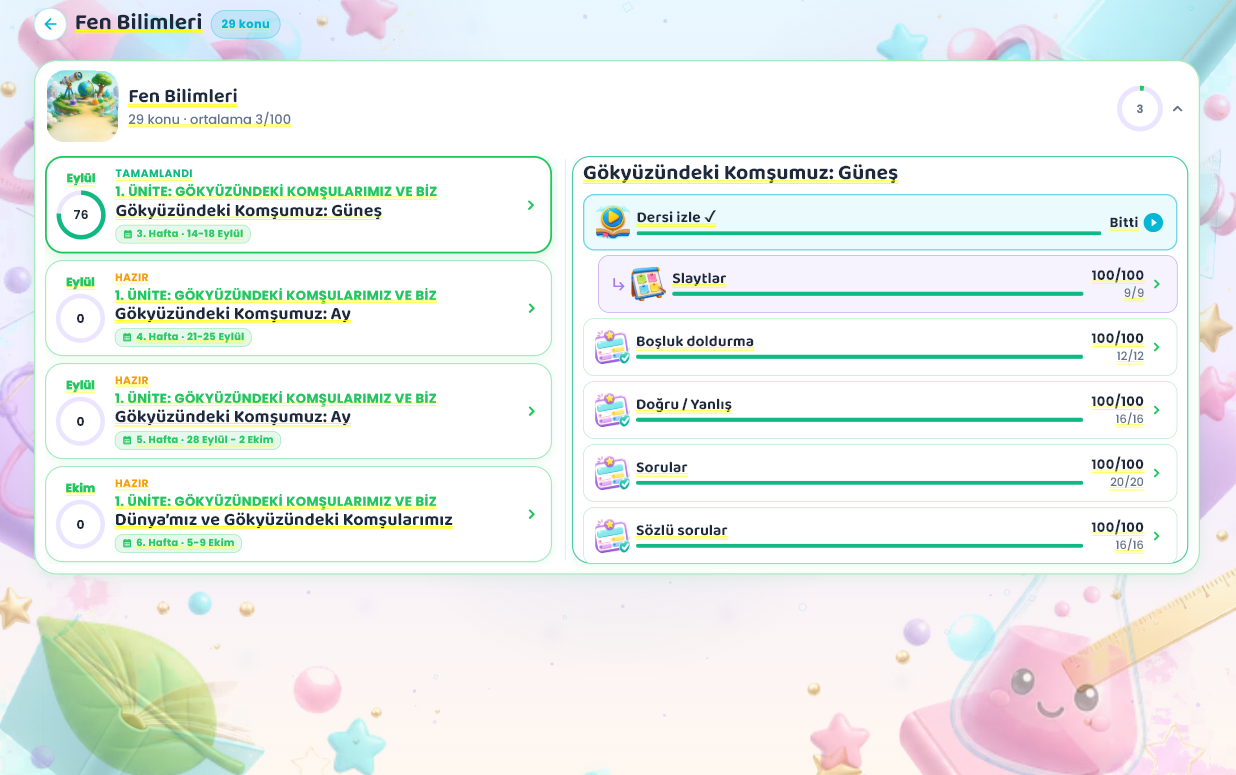
Task: Click the 20/20 count in Sorular row
Action: [x=1127, y=482]
